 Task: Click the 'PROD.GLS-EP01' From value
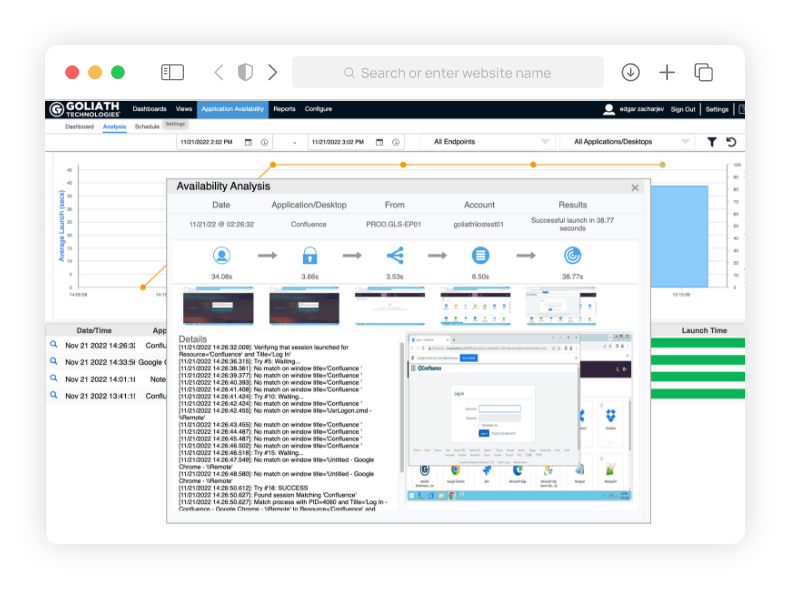[x=393, y=224]
